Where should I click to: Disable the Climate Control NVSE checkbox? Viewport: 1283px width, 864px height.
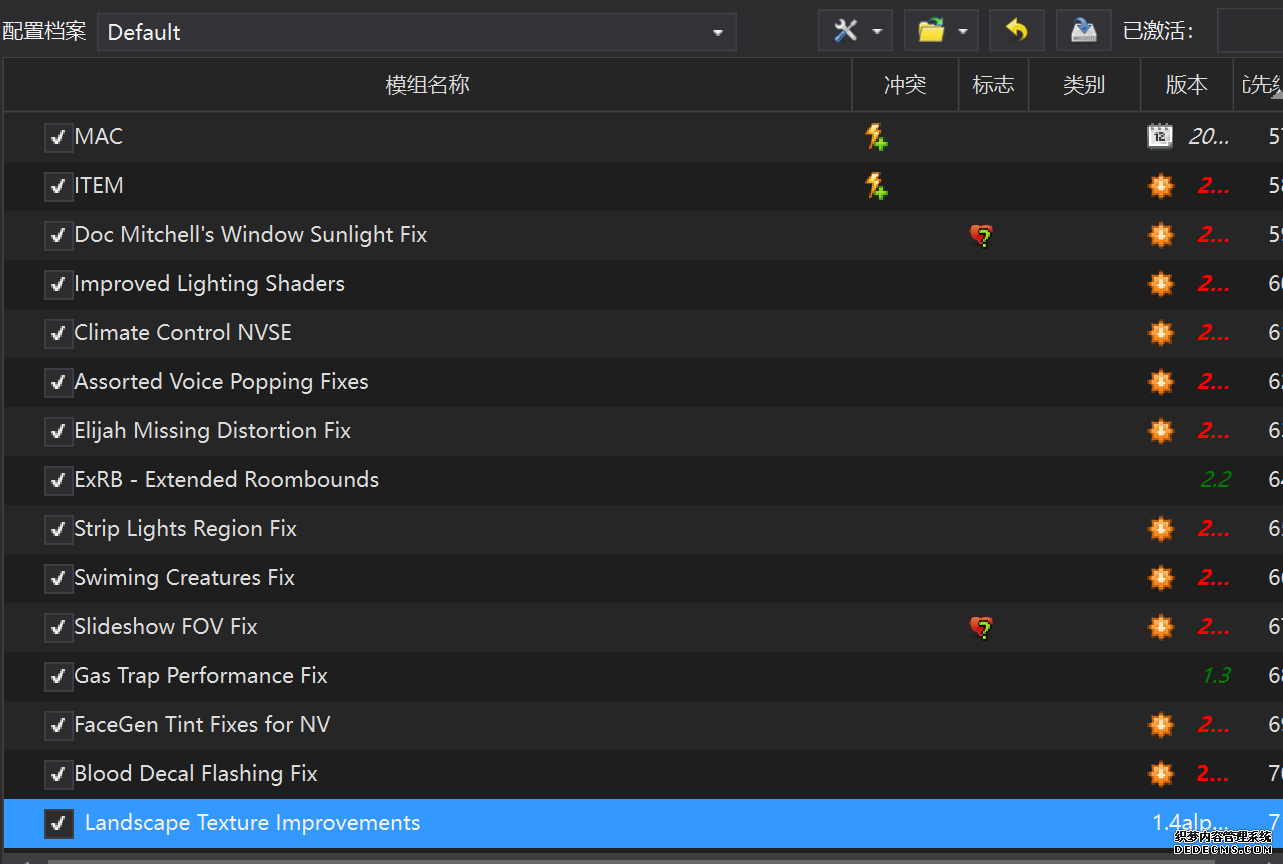pos(58,334)
